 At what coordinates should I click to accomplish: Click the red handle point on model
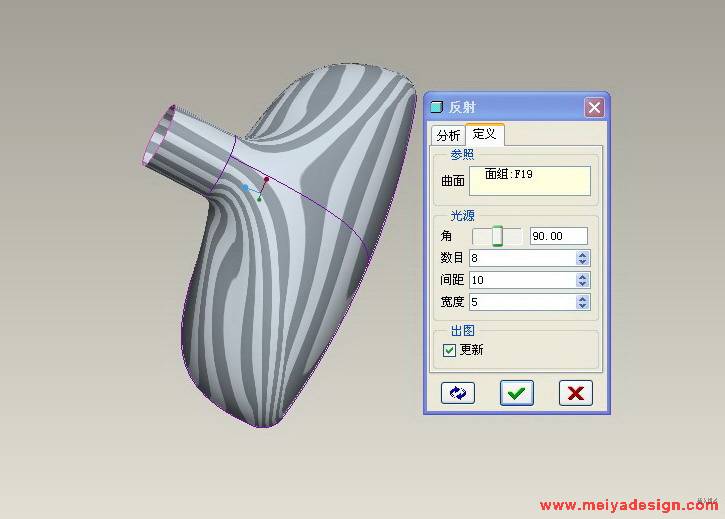click(267, 179)
